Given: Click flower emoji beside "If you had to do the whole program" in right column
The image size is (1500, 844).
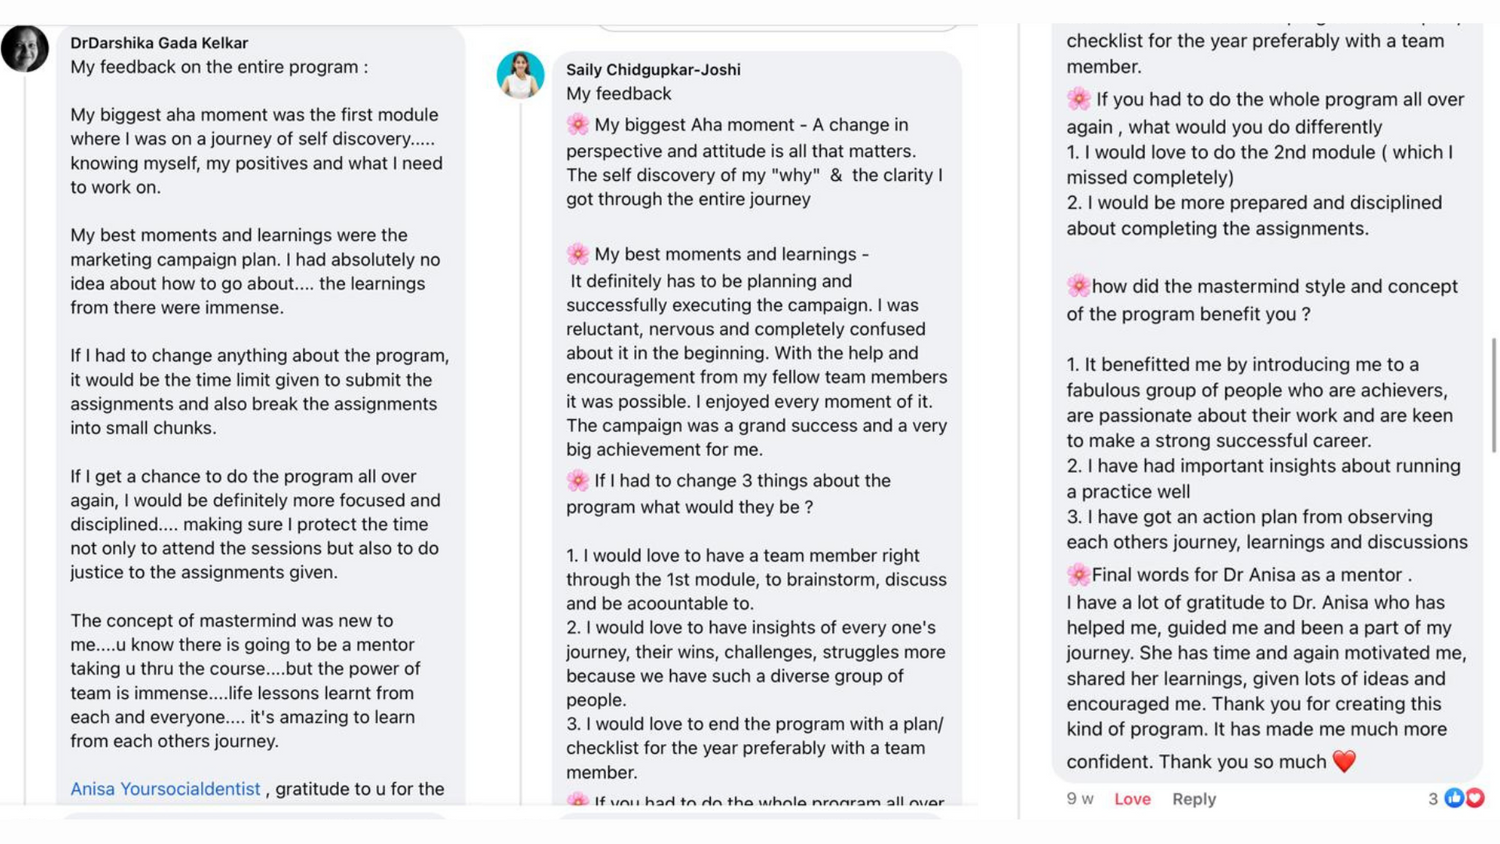Looking at the screenshot, I should [1079, 100].
